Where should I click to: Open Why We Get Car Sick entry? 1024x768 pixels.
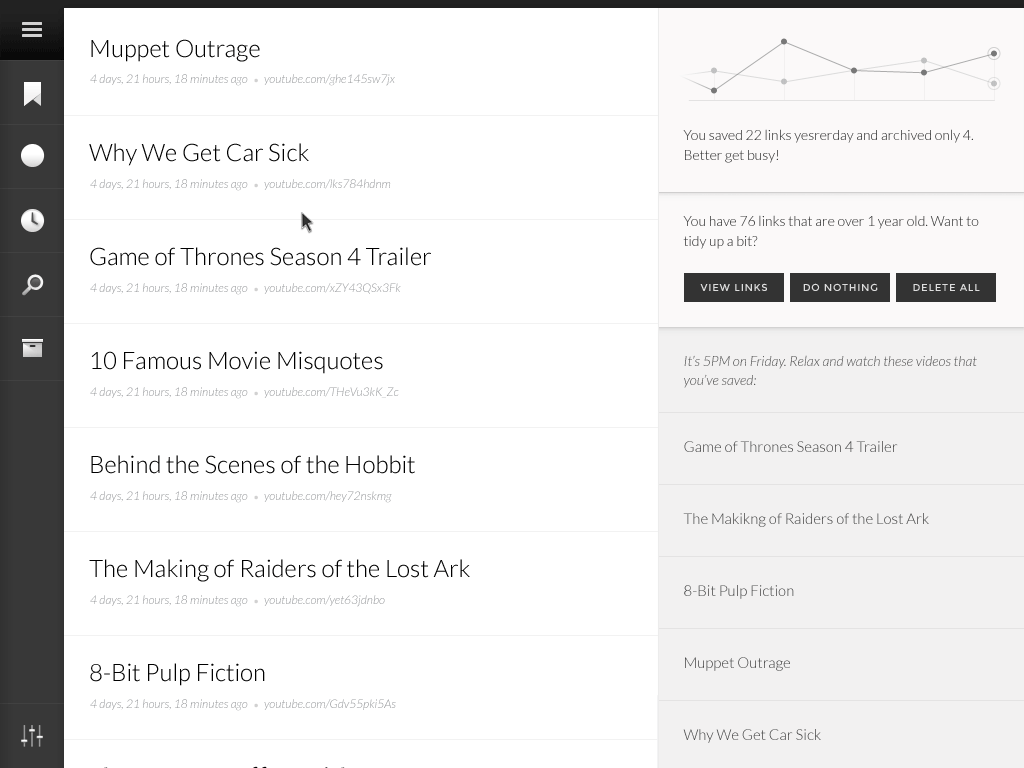pyautogui.click(x=199, y=153)
